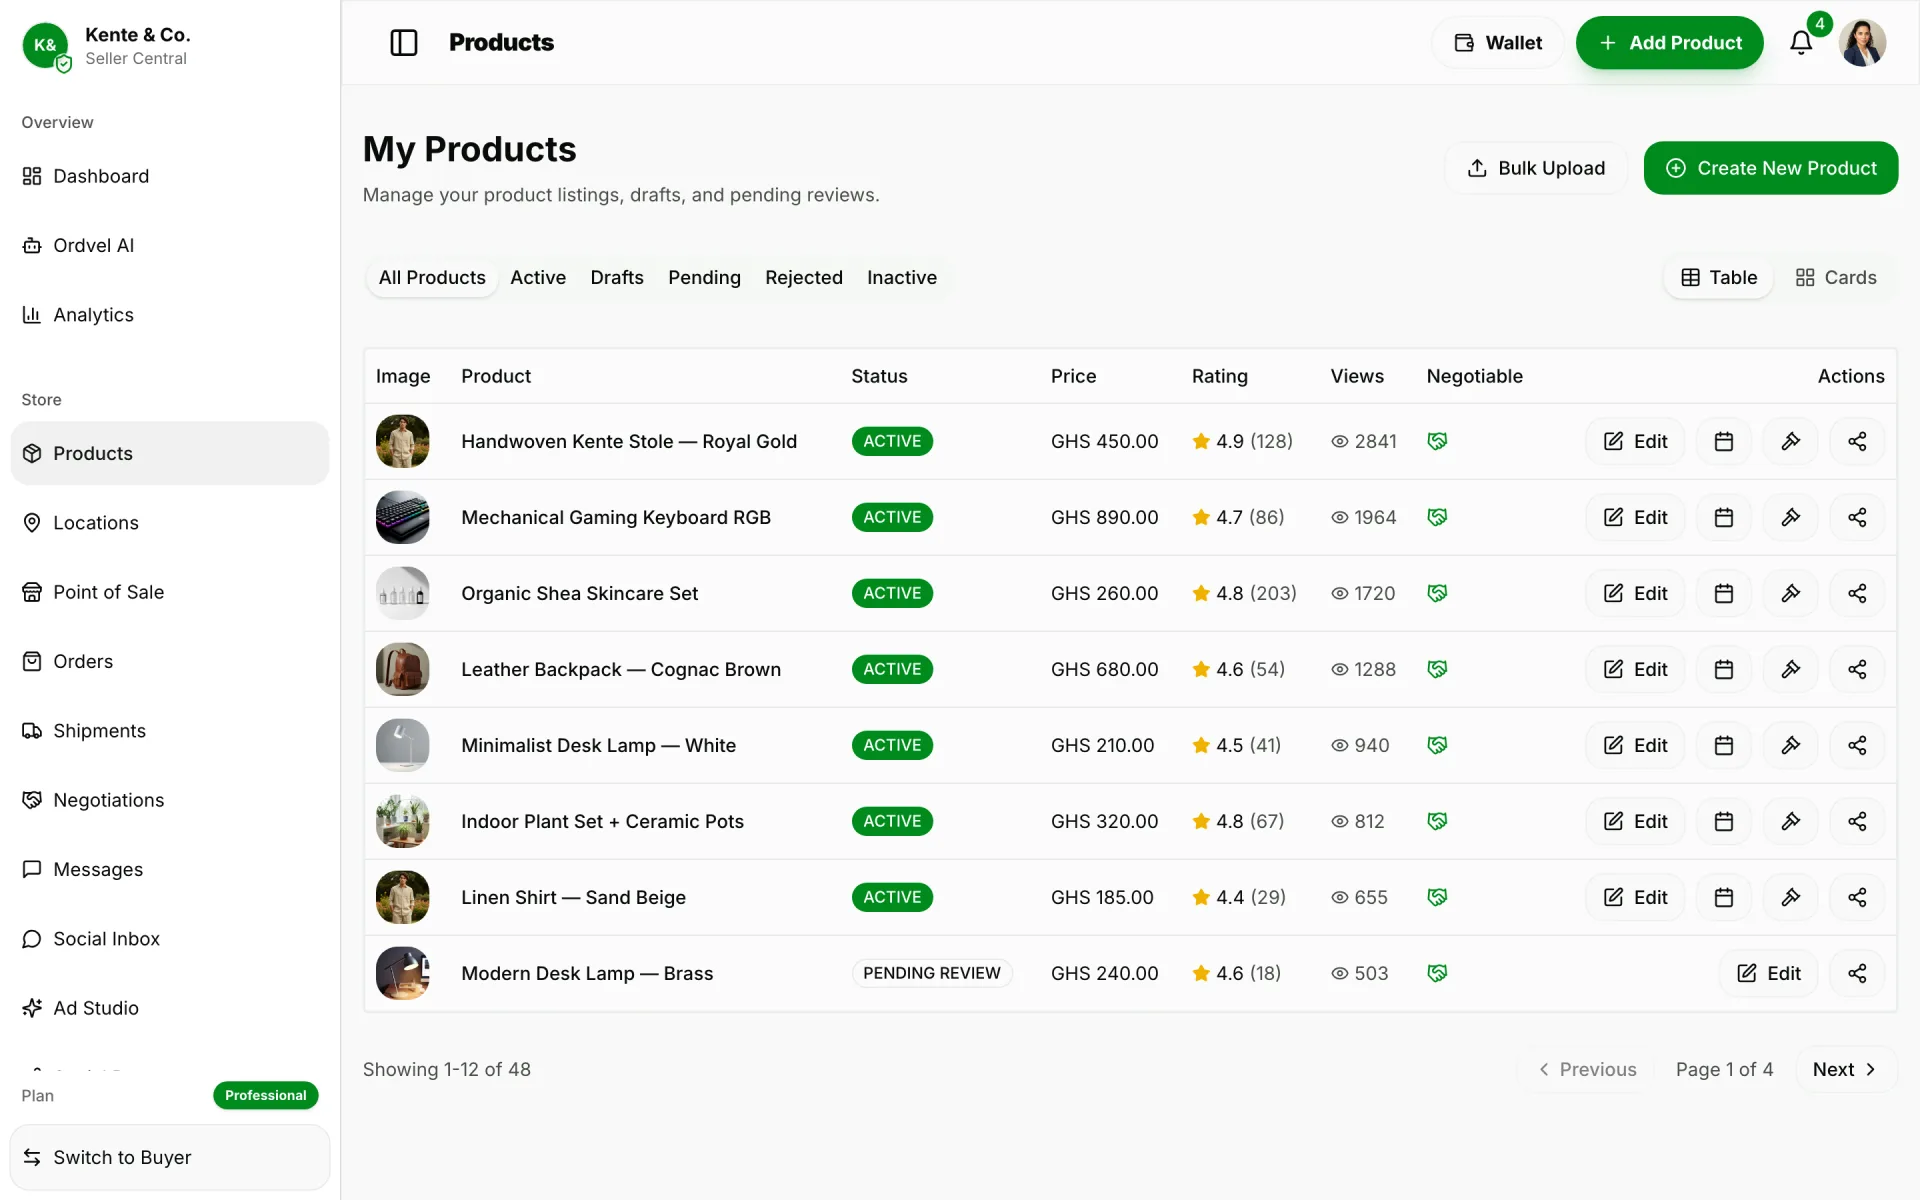
Task: Share the Linen Shirt Sand Beige
Action: pyautogui.click(x=1857, y=897)
